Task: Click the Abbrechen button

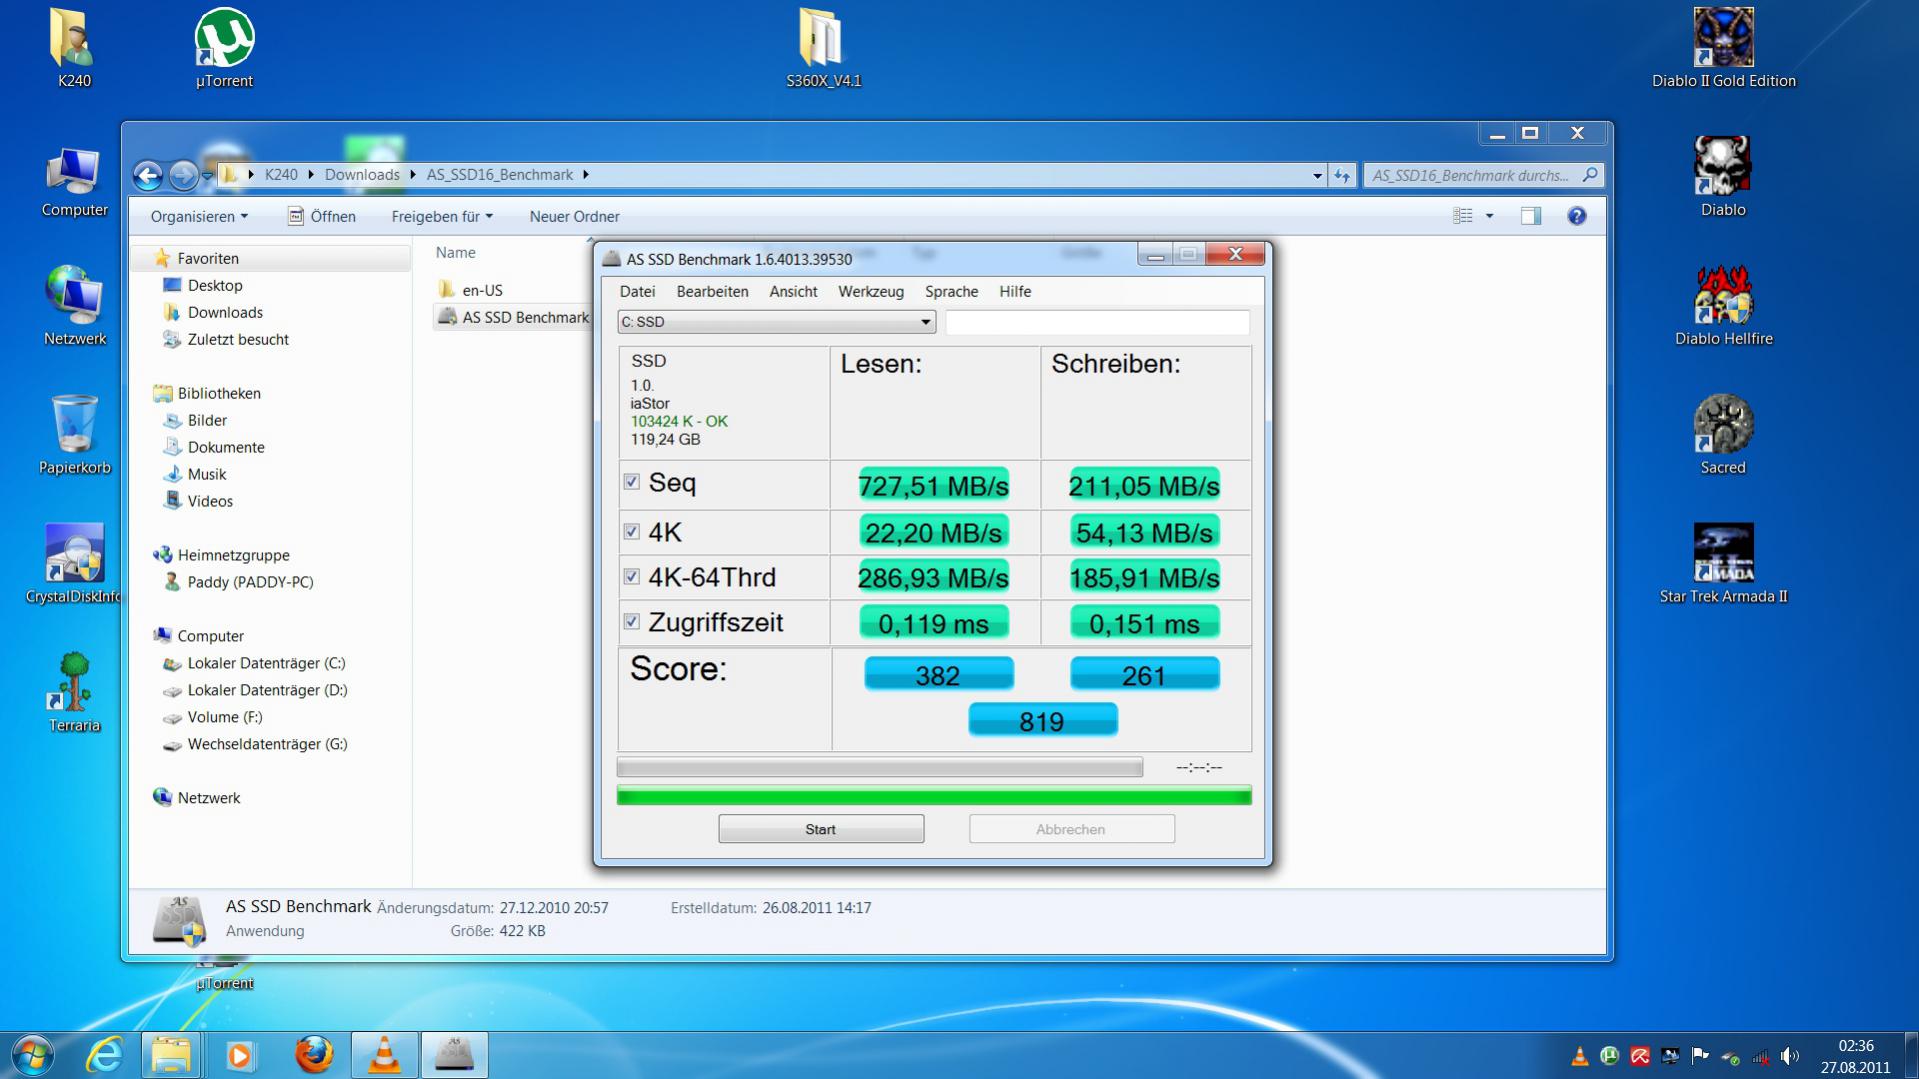Action: [1071, 829]
